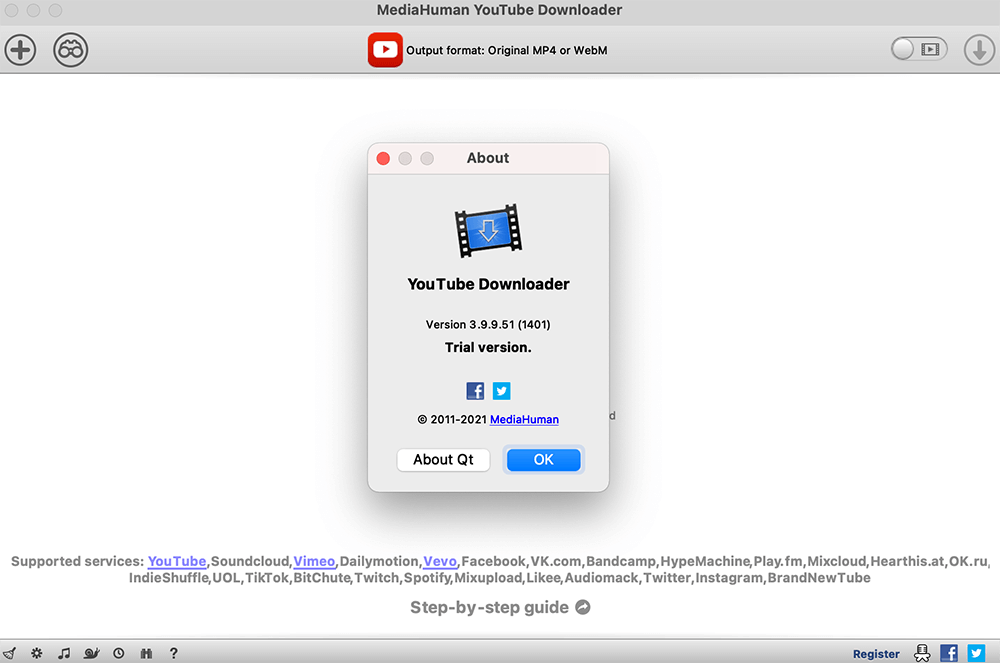Screen dimensions: 1000x663
Task: Click the start all downloads arrow icon
Action: (x=979, y=50)
